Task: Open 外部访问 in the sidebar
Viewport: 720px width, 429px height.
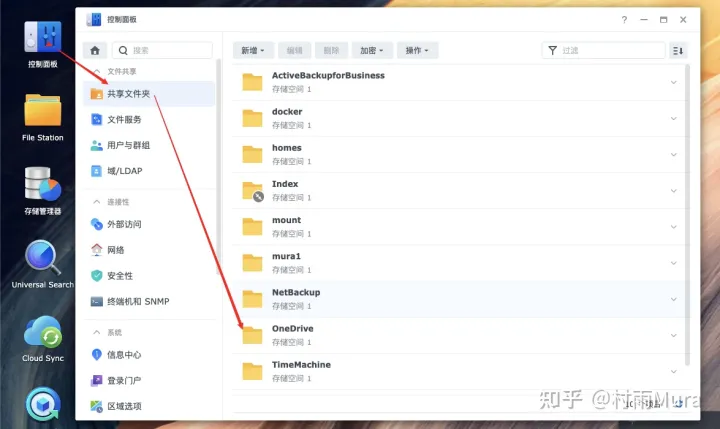Action: click(x=149, y=224)
